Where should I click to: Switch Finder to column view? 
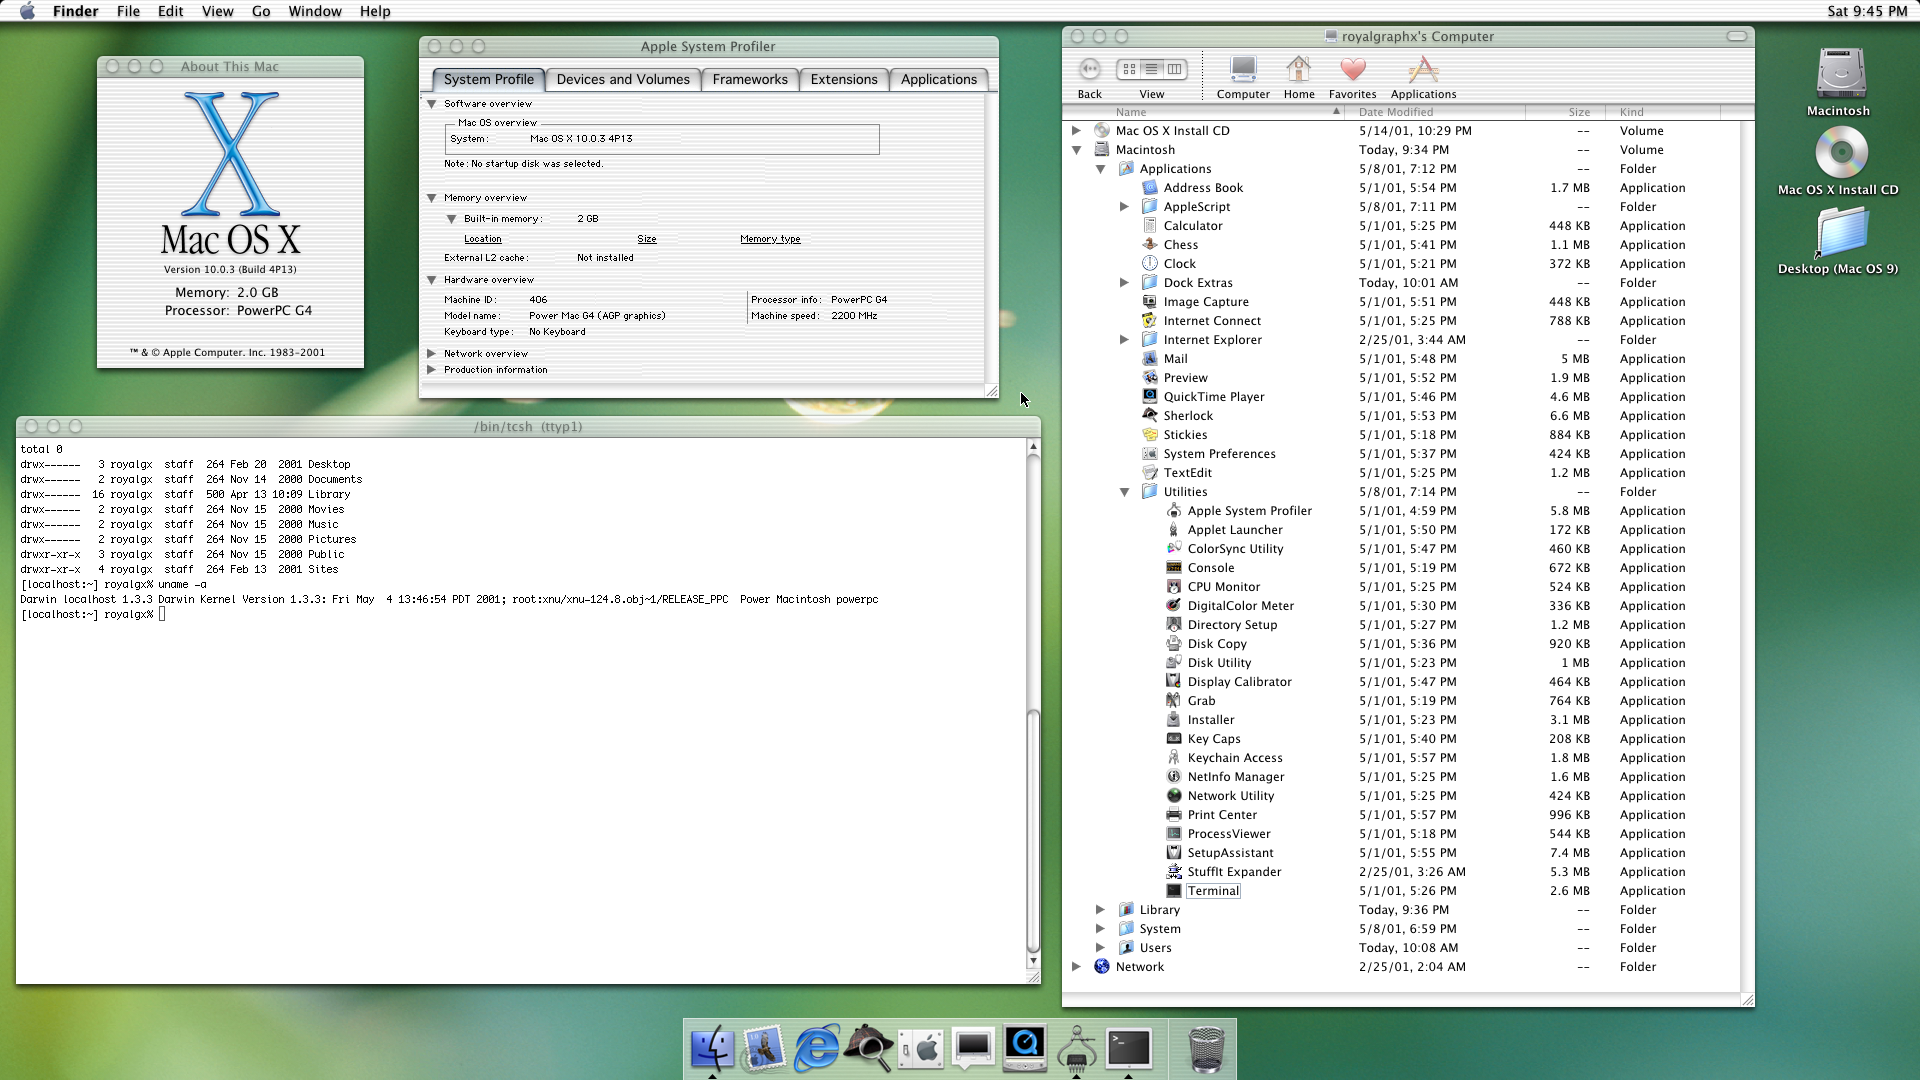click(x=1175, y=69)
